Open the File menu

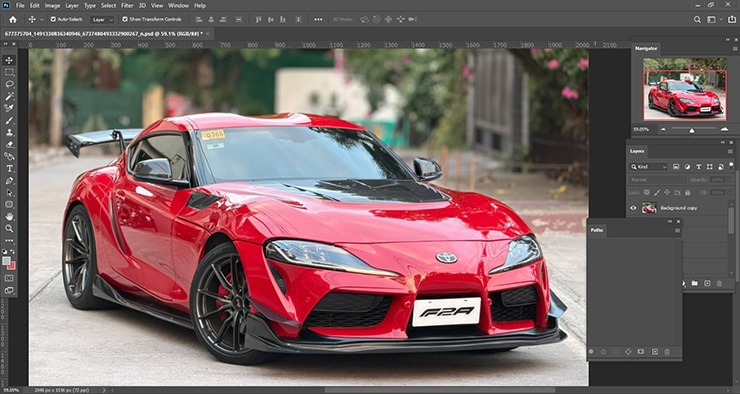coord(20,6)
